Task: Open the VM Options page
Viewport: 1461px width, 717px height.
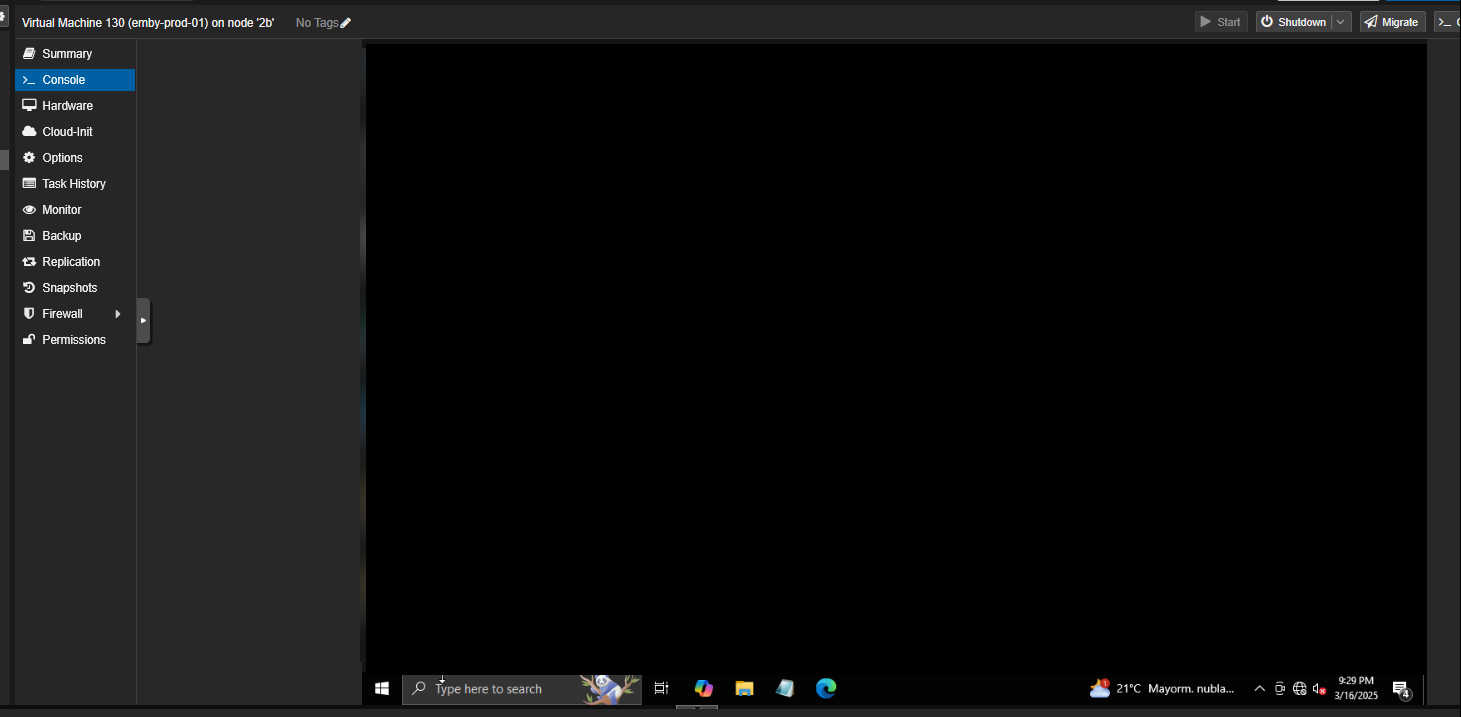Action: 62,158
